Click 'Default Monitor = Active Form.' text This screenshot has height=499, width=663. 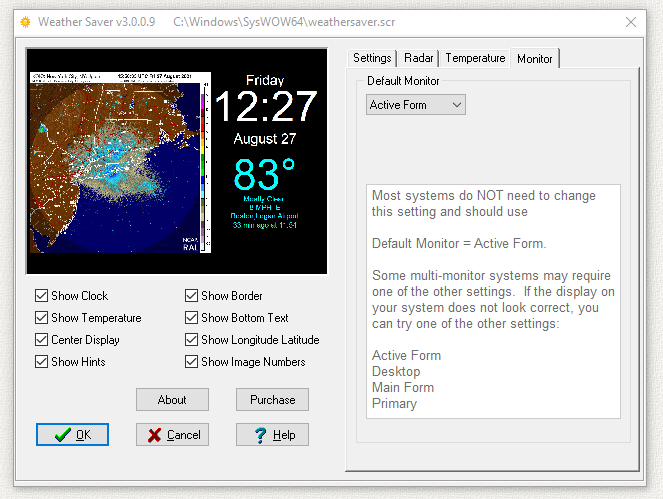pyautogui.click(x=459, y=243)
